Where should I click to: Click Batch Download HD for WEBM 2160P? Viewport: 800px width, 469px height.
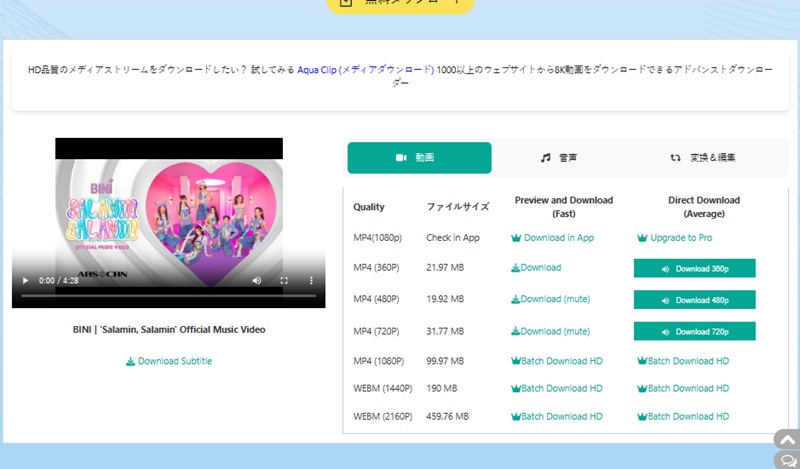tap(556, 416)
